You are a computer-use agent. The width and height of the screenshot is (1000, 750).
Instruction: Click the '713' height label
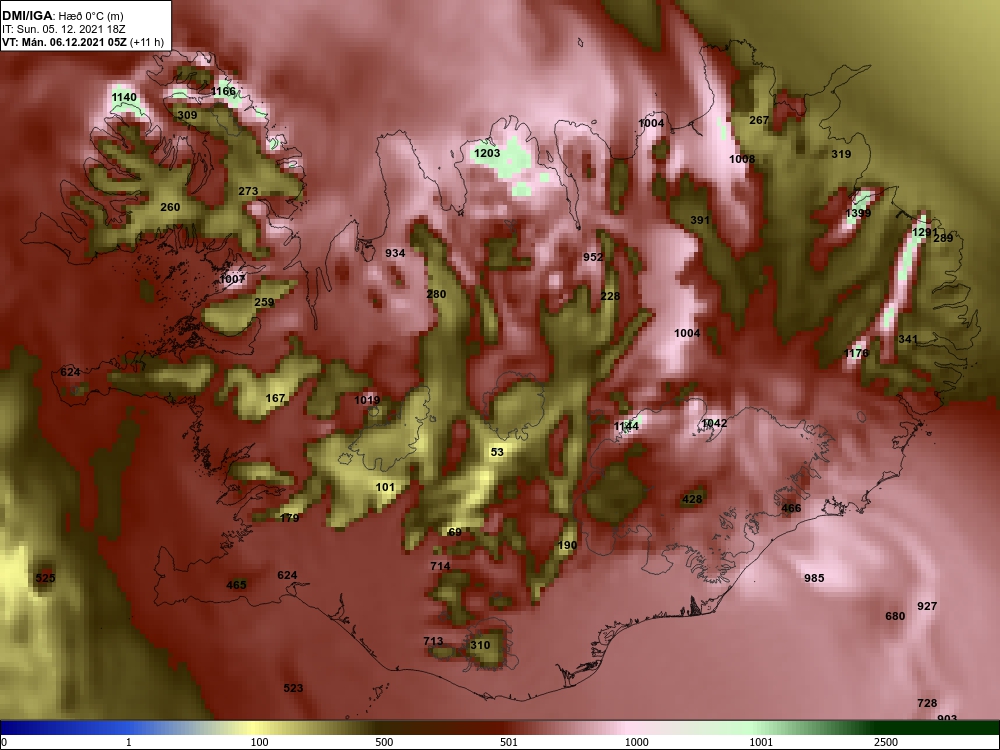433,642
